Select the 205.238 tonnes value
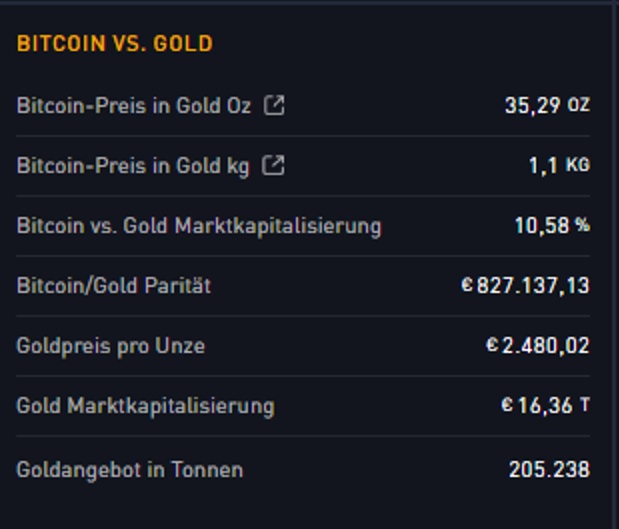Image resolution: width=619 pixels, height=529 pixels. click(549, 469)
